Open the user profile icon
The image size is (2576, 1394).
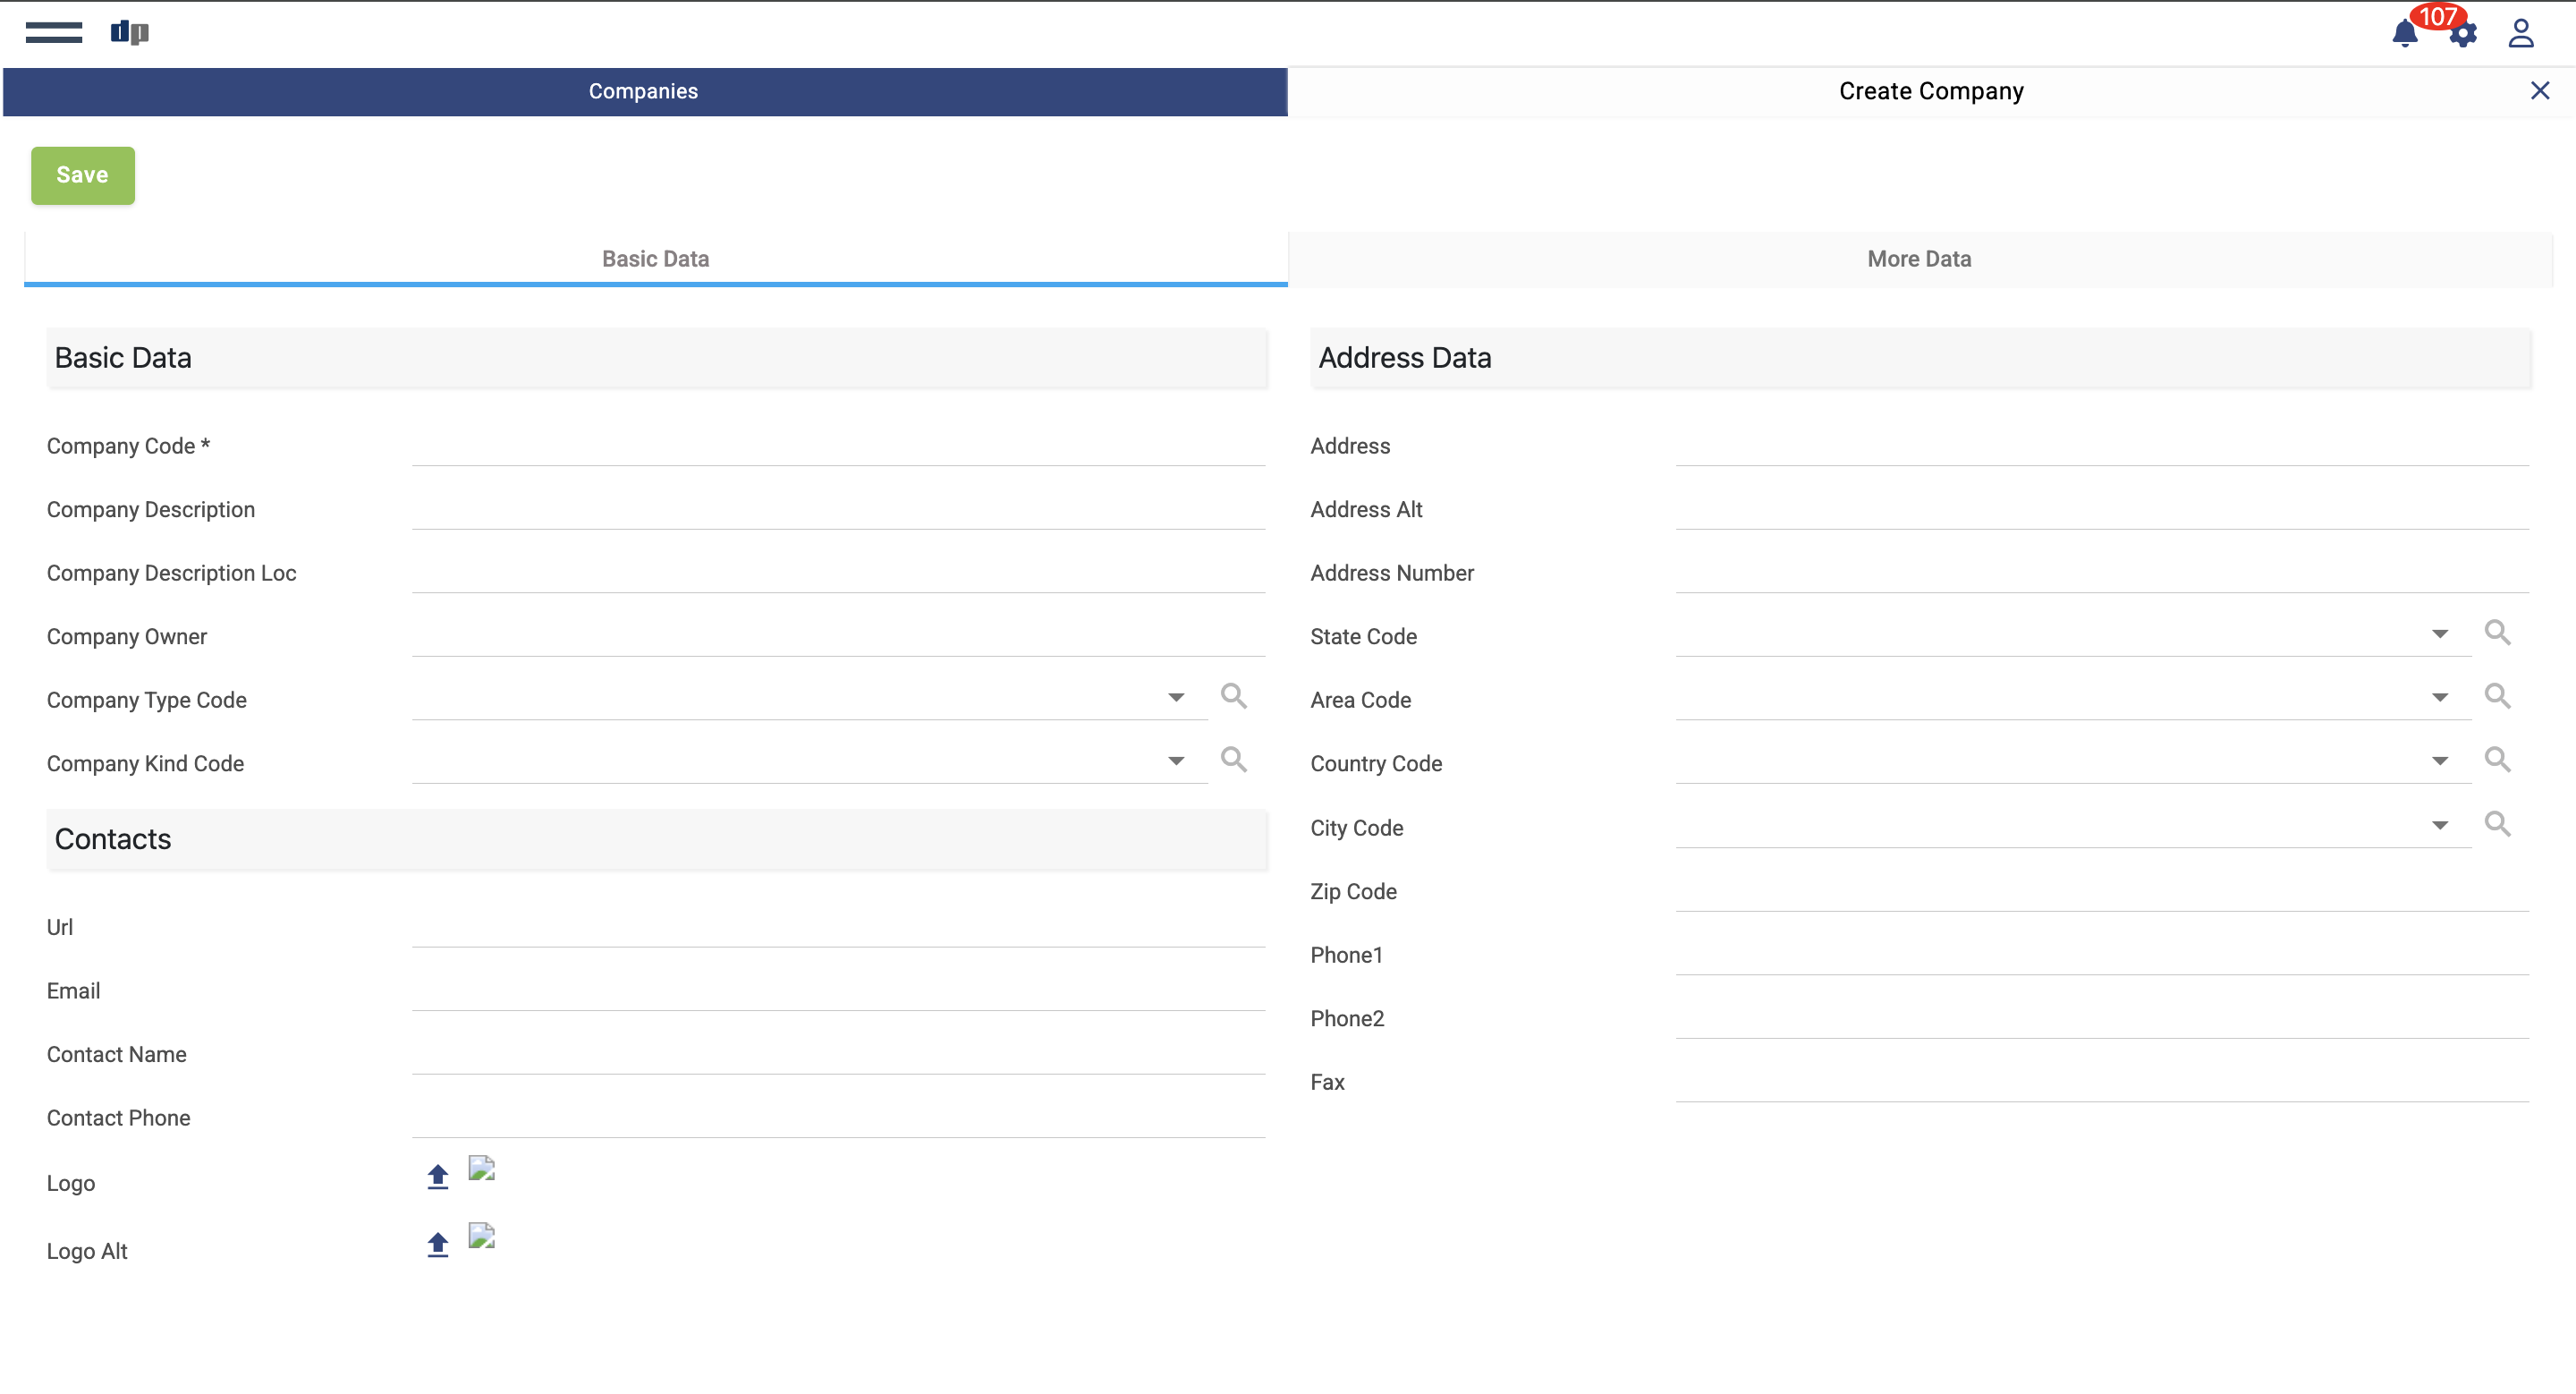2520,34
